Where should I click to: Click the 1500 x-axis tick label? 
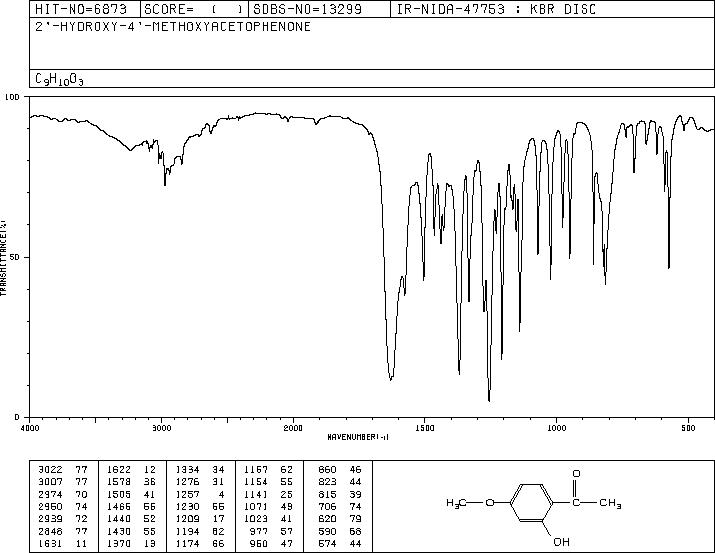coord(425,428)
